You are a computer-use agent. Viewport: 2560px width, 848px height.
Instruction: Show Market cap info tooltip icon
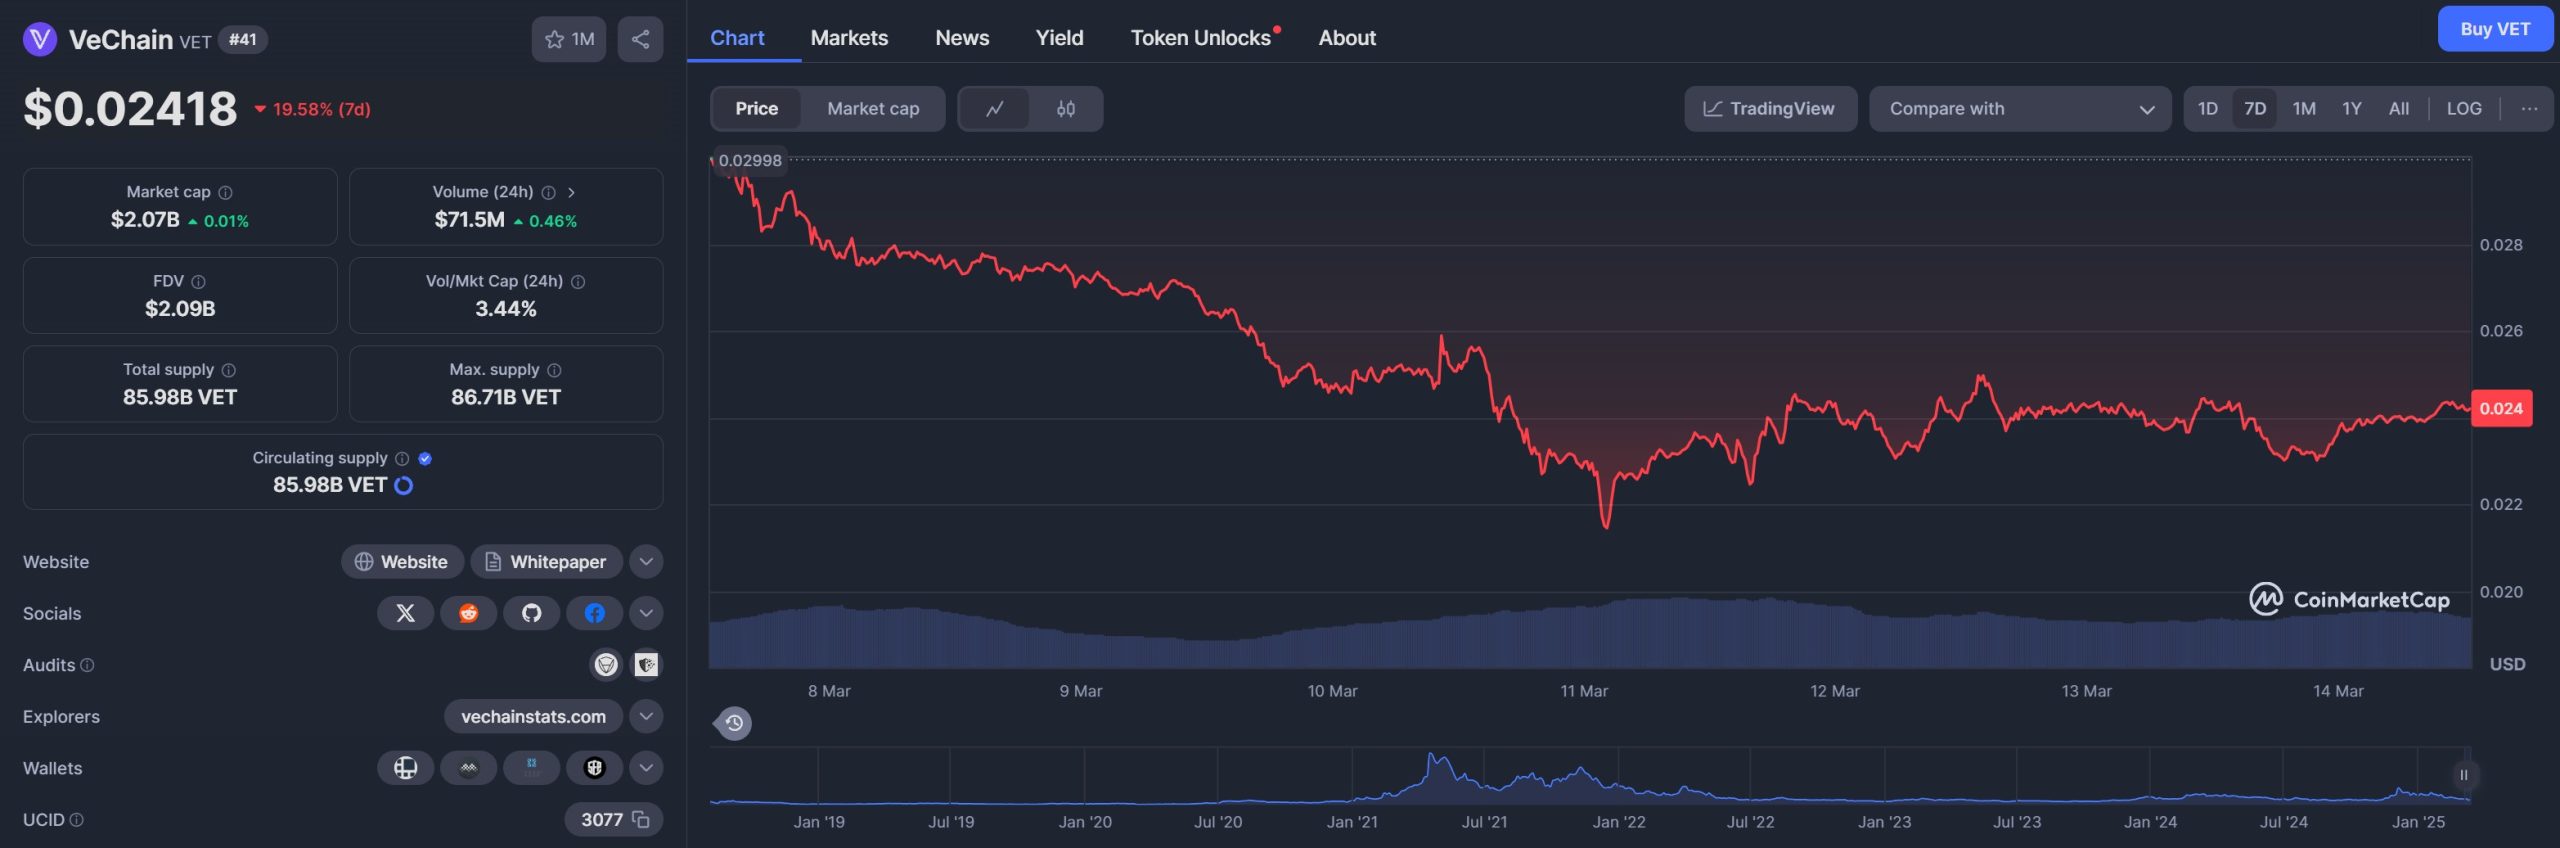[226, 192]
